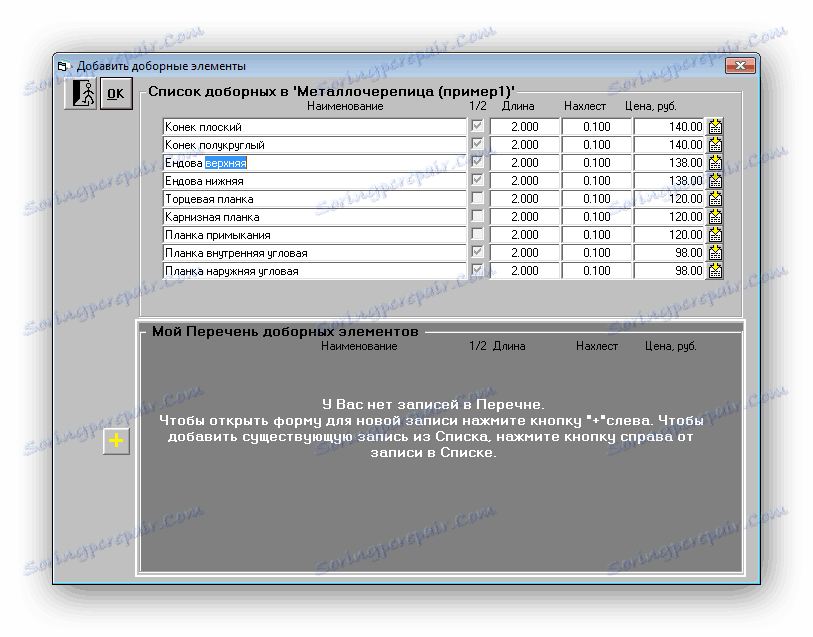
Task: Toggle 1/2 checkbox for Конек полукруглый
Action: point(478,144)
